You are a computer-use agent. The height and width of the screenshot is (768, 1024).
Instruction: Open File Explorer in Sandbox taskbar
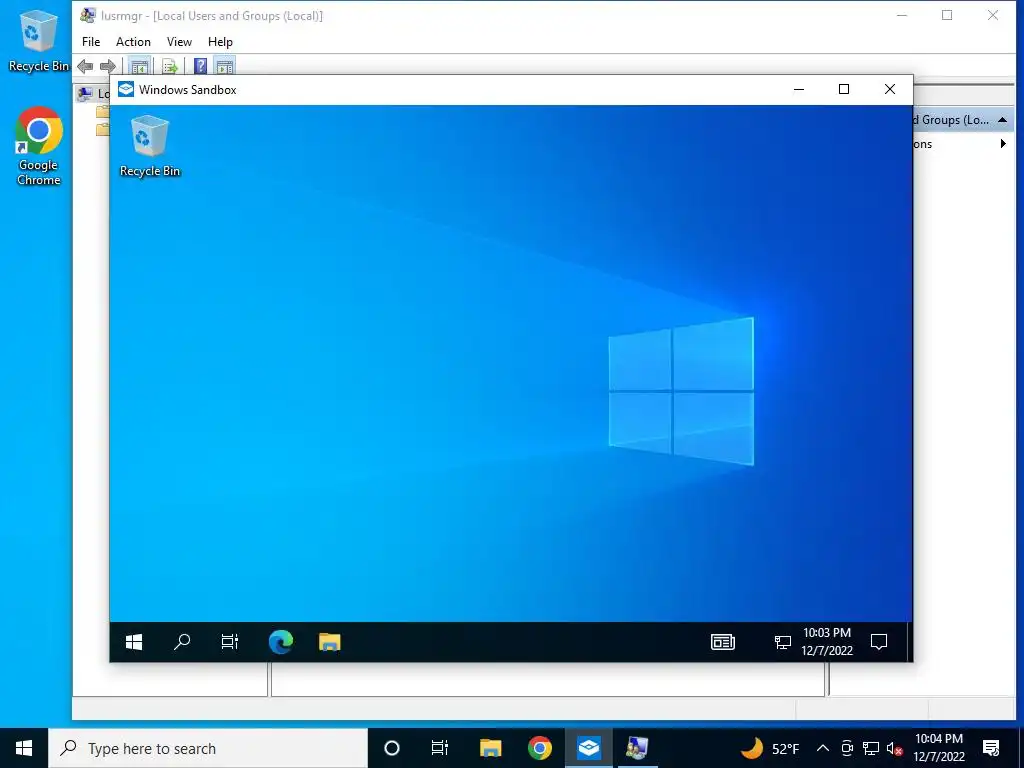[330, 642]
